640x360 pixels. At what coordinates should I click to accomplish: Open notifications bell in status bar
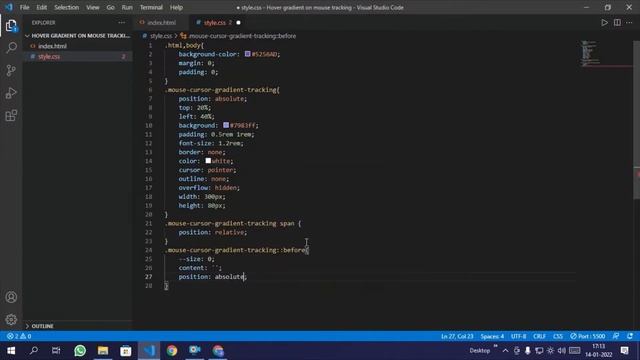click(630, 336)
